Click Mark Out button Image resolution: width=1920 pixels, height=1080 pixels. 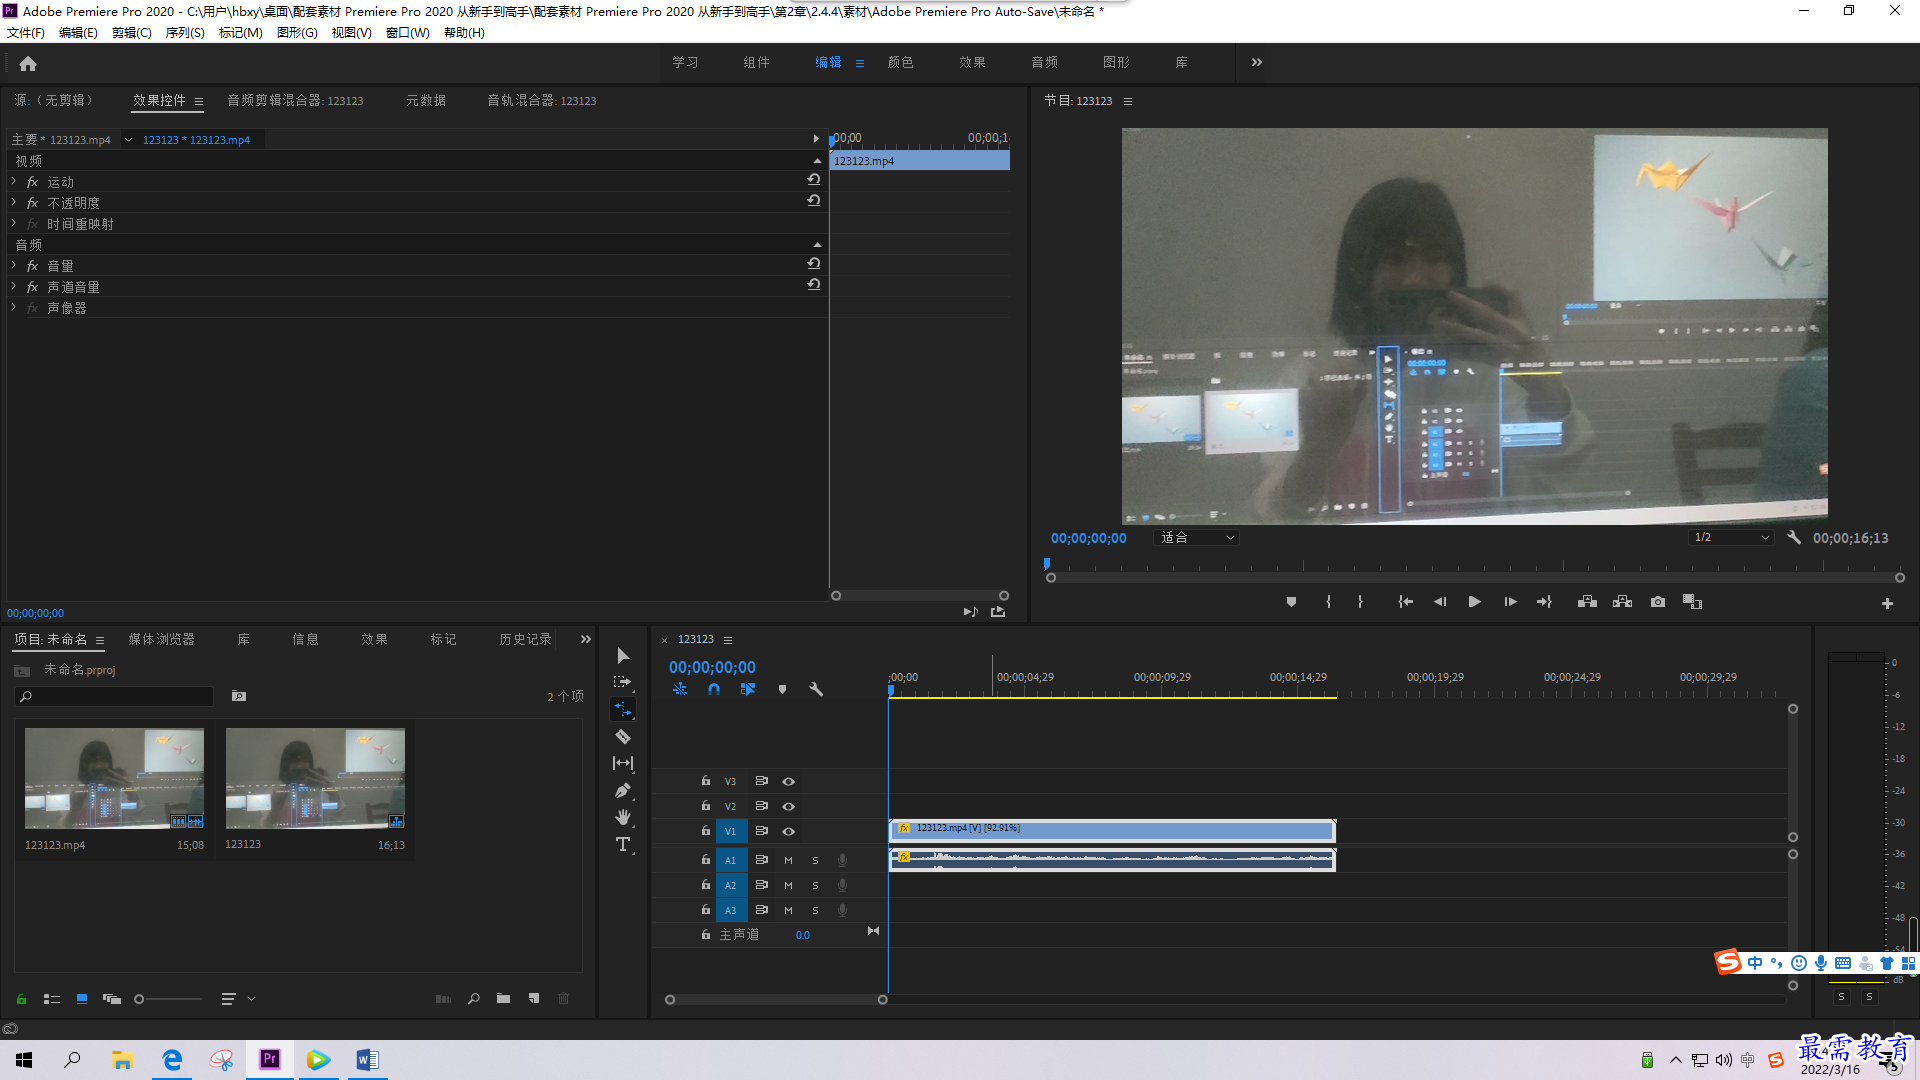point(1360,602)
